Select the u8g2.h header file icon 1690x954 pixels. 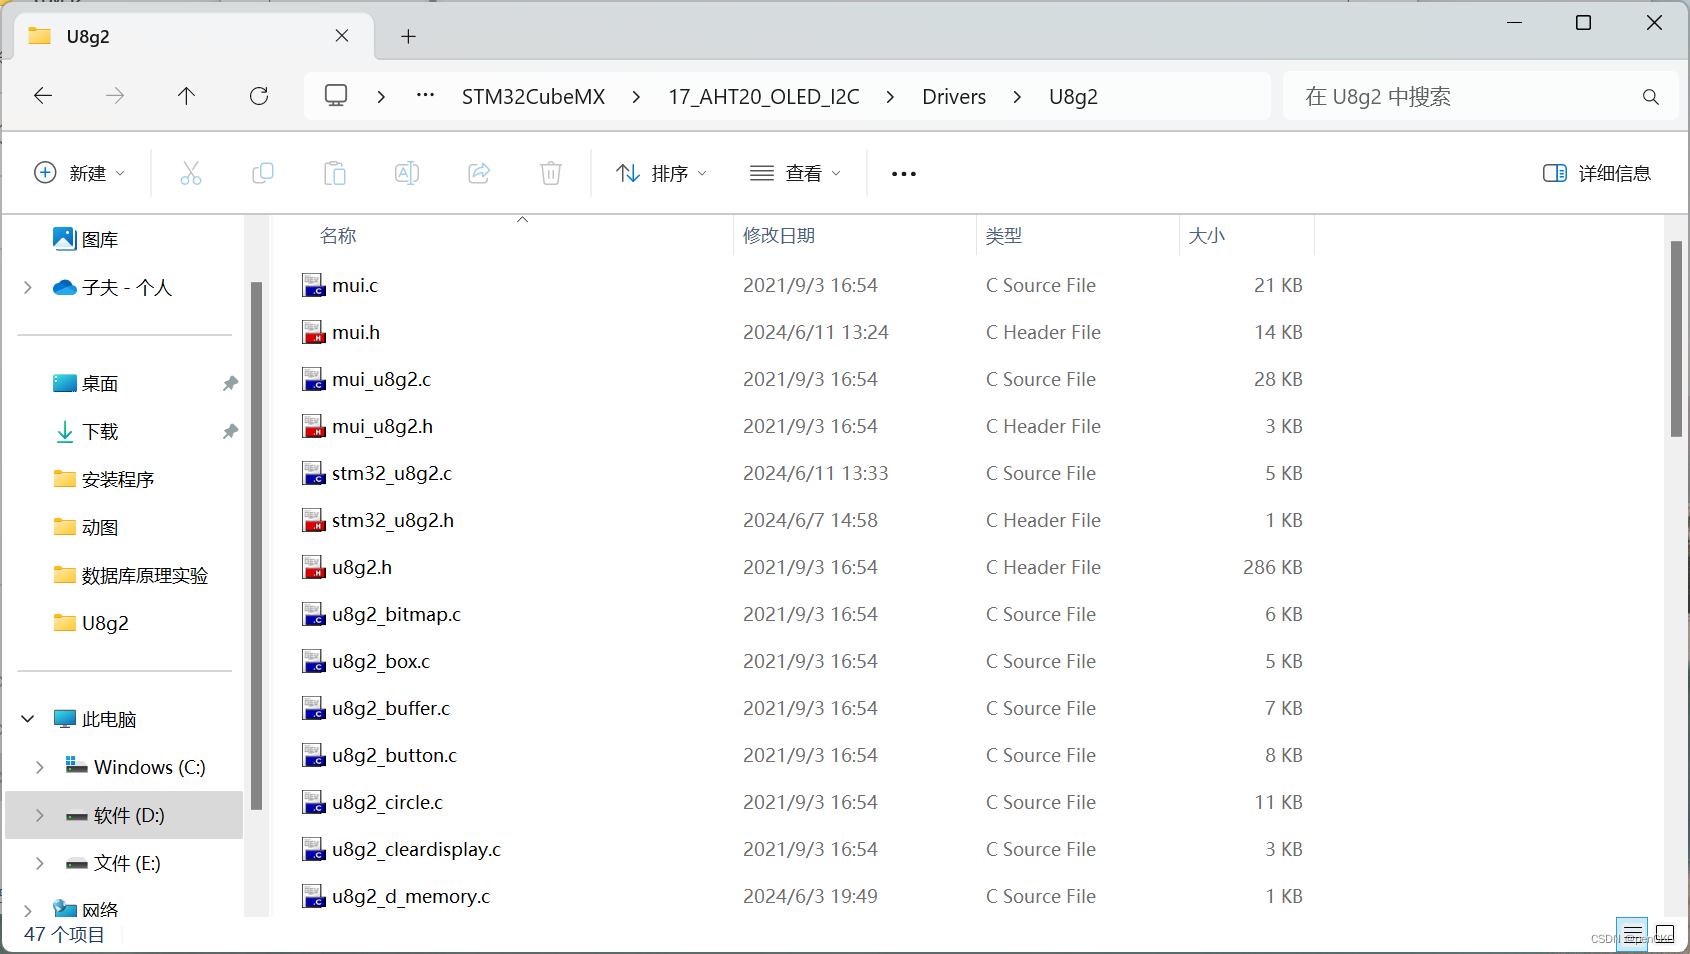click(x=314, y=567)
